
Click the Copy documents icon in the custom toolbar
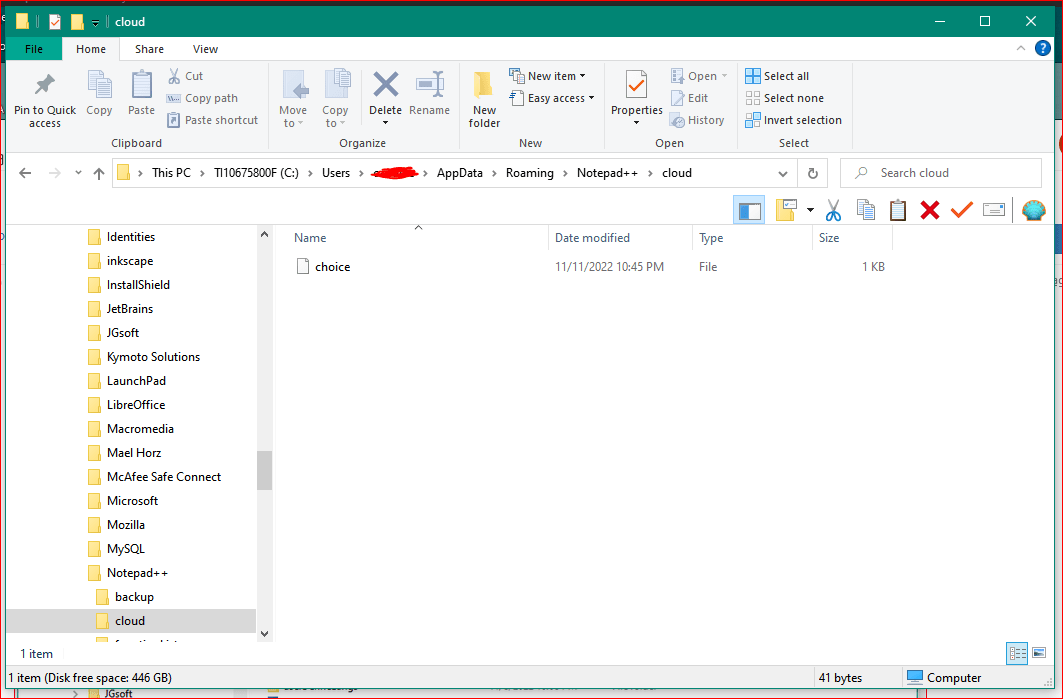pos(868,209)
